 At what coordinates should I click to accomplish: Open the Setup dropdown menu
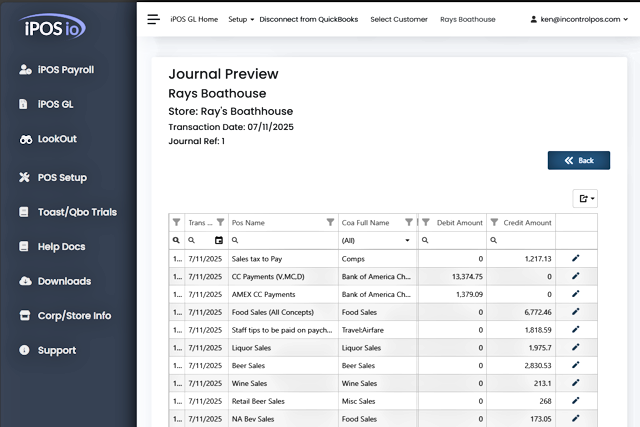[x=240, y=19]
